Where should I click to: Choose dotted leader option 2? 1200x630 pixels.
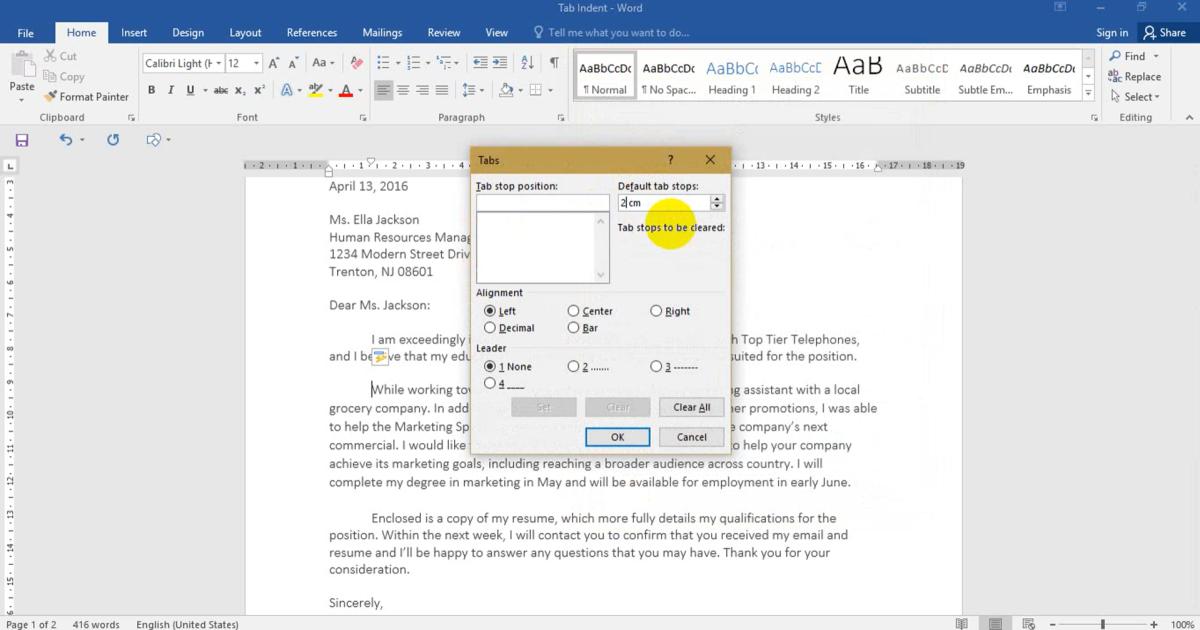click(573, 367)
